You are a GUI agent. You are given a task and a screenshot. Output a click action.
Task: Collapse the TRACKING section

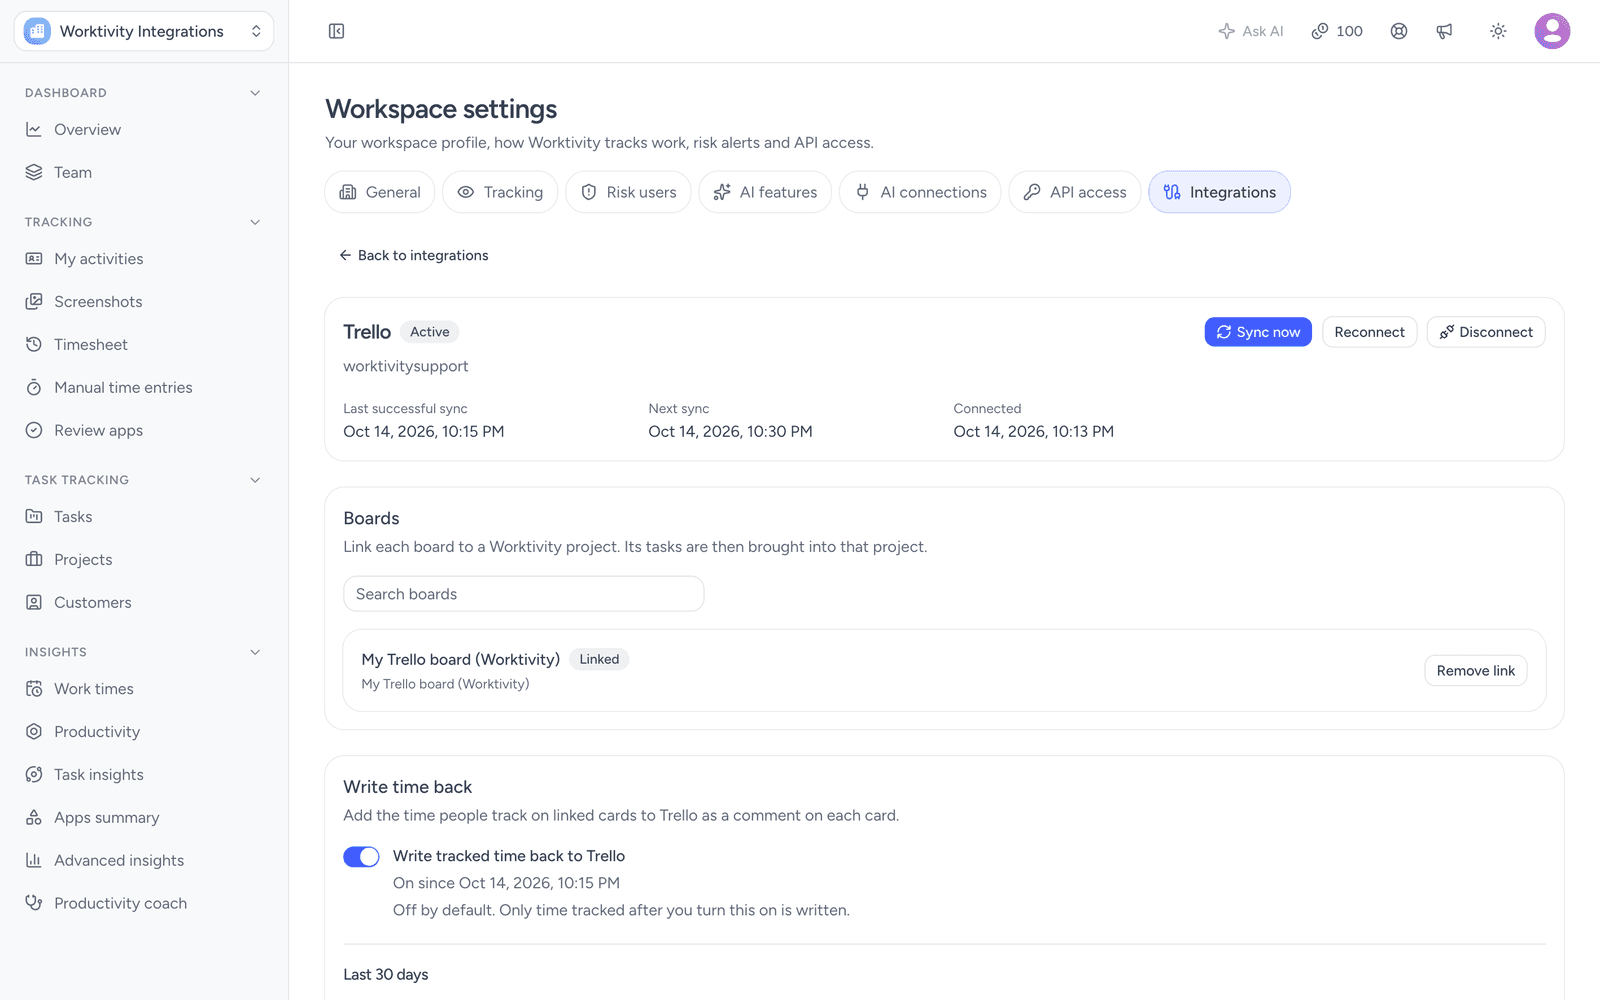(255, 222)
